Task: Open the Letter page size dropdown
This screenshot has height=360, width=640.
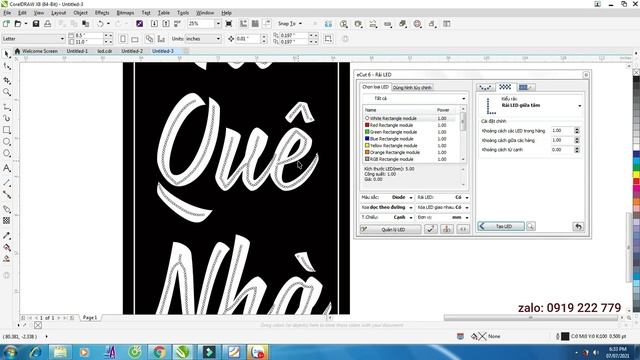Action: pyautogui.click(x=62, y=39)
